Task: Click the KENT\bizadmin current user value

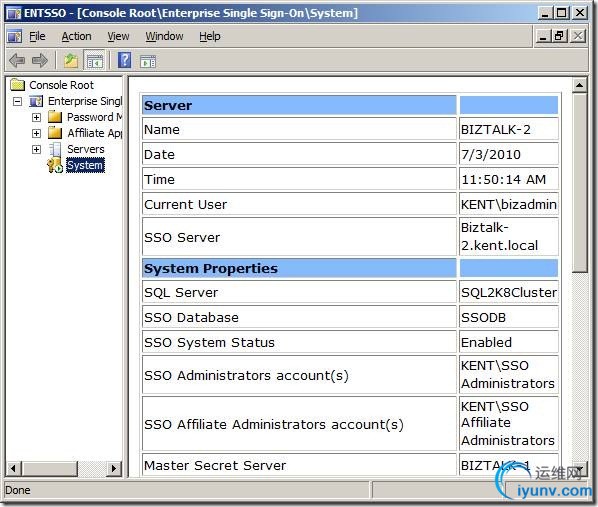Action: [x=509, y=204]
